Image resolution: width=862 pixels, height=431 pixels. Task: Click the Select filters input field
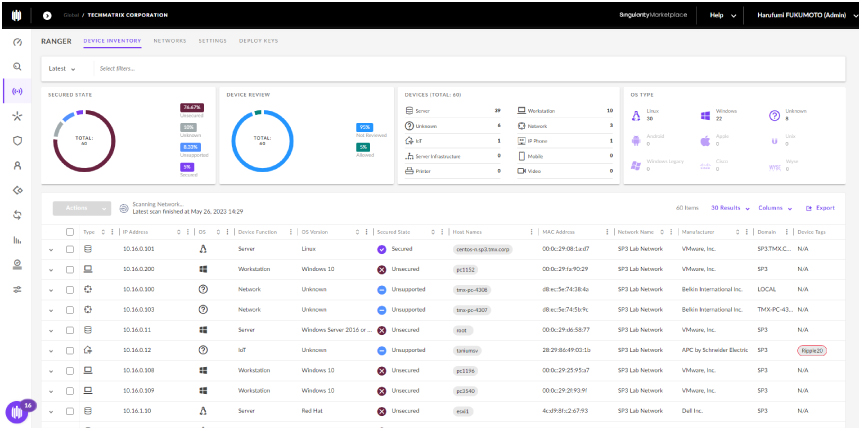pyautogui.click(x=470, y=69)
